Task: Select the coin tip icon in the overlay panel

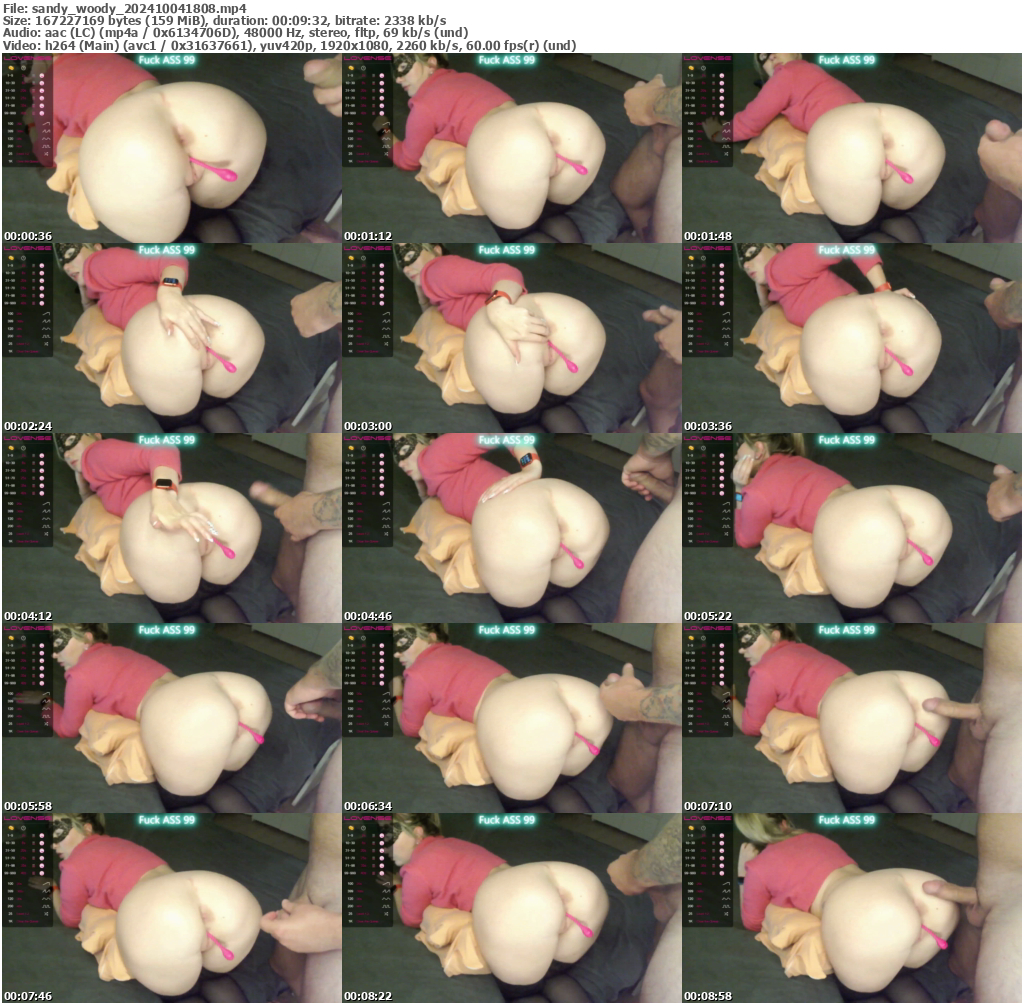Action: pyautogui.click(x=11, y=68)
